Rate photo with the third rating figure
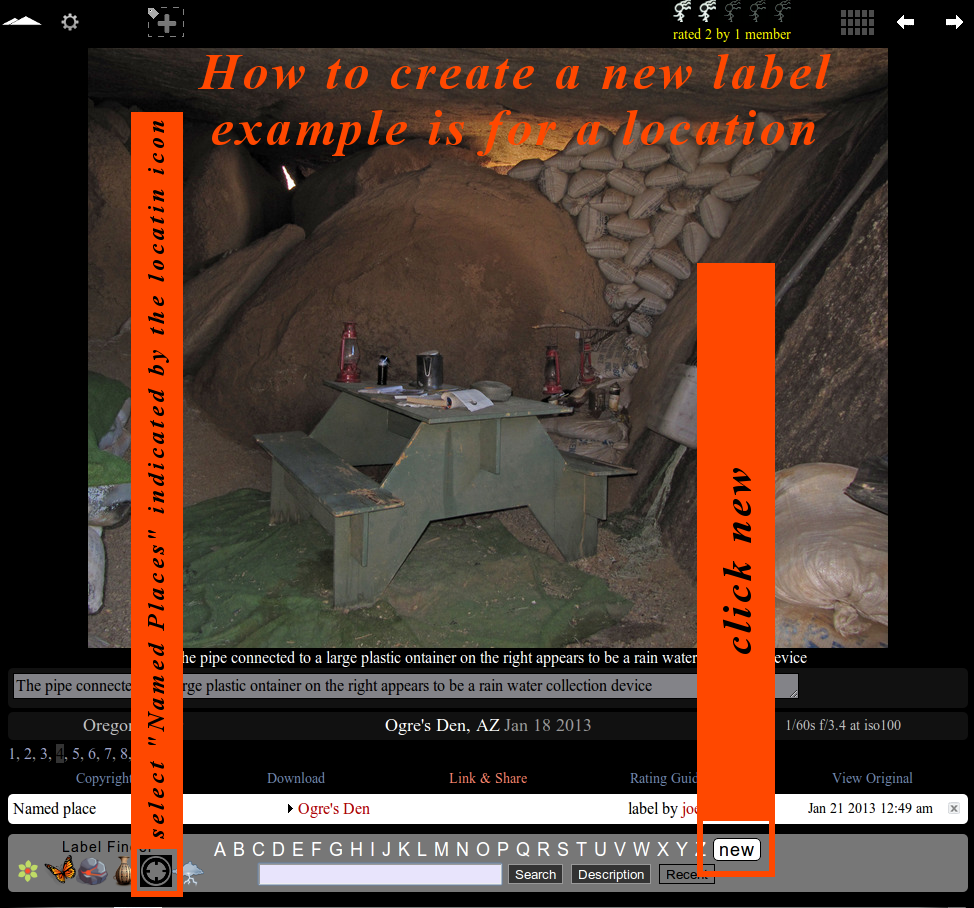This screenshot has height=908, width=974. pyautogui.click(x=733, y=12)
